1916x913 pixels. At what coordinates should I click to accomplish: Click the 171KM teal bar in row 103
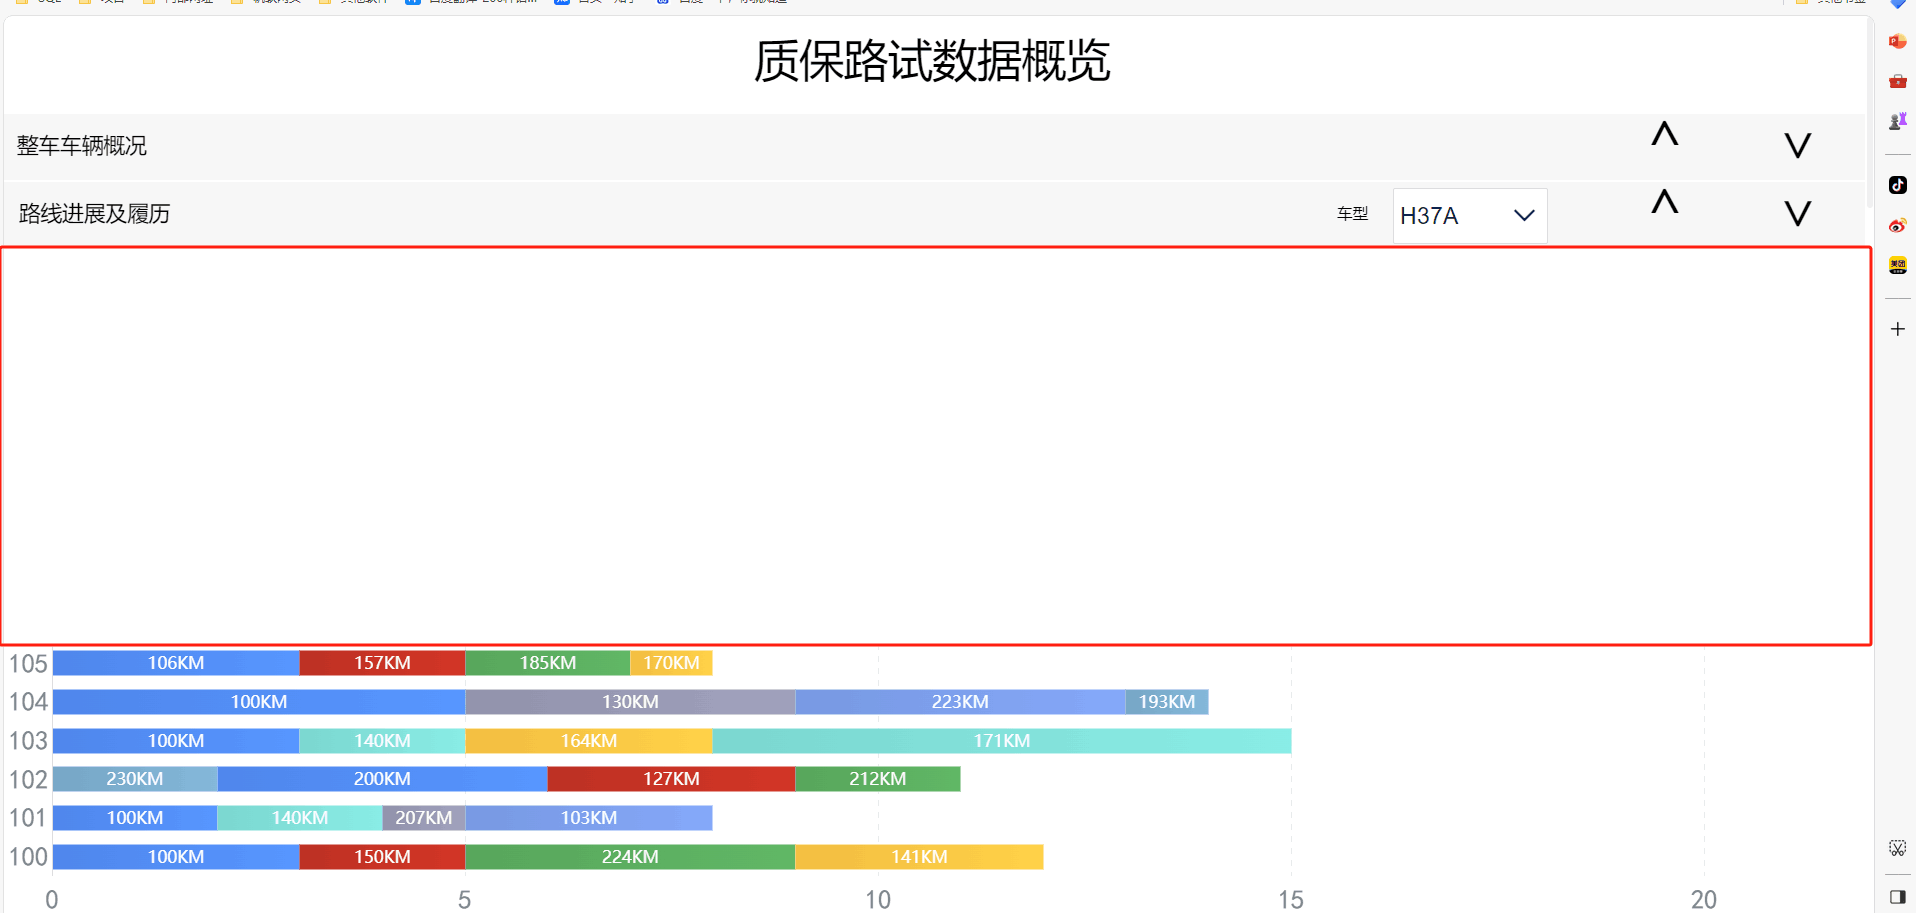[1001, 741]
